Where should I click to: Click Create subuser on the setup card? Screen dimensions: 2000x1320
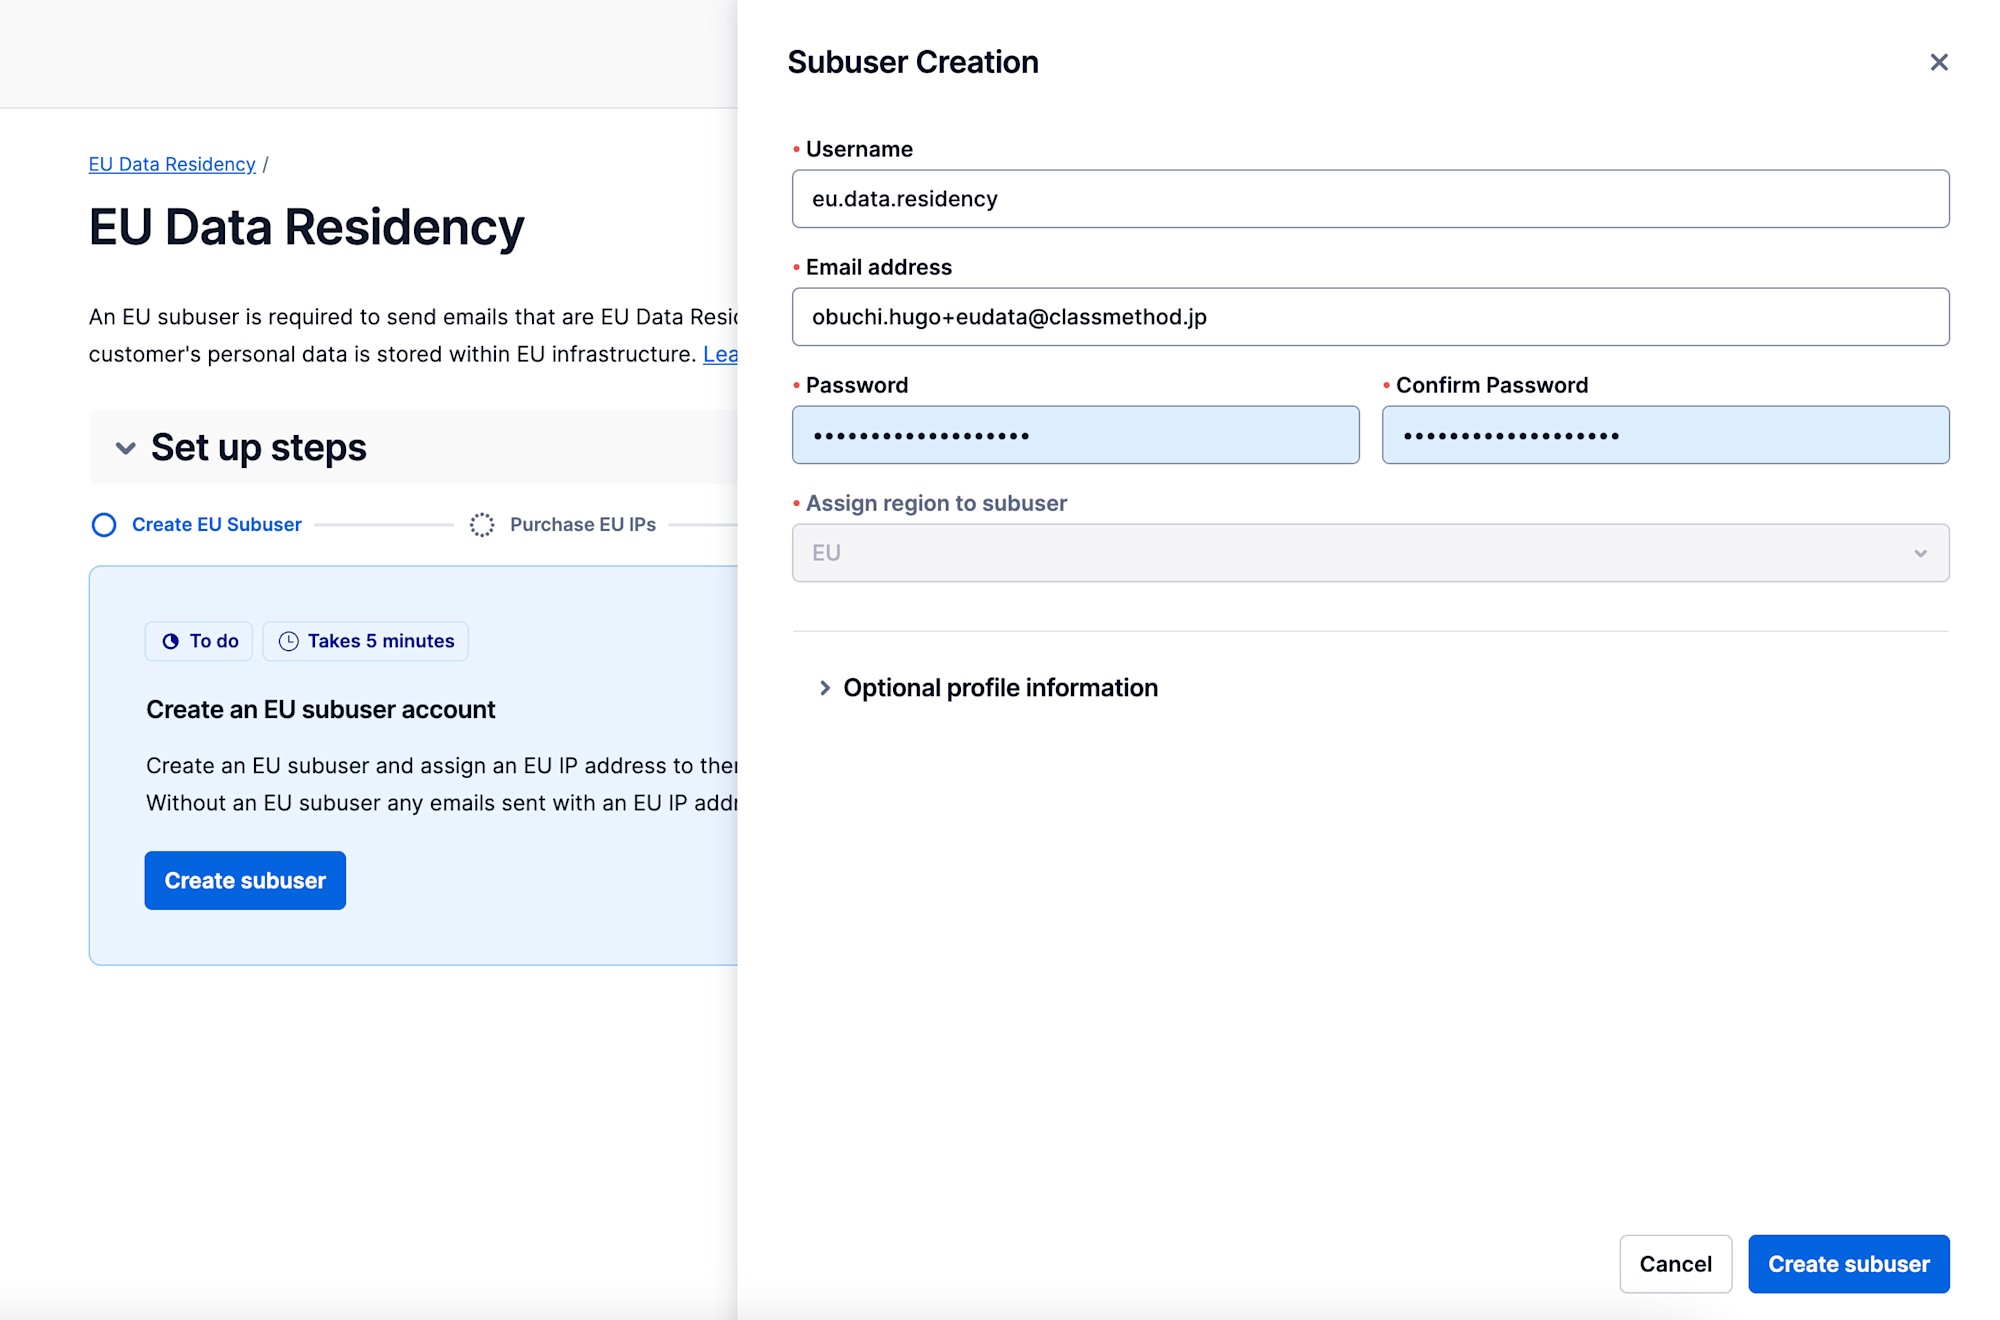coord(245,881)
